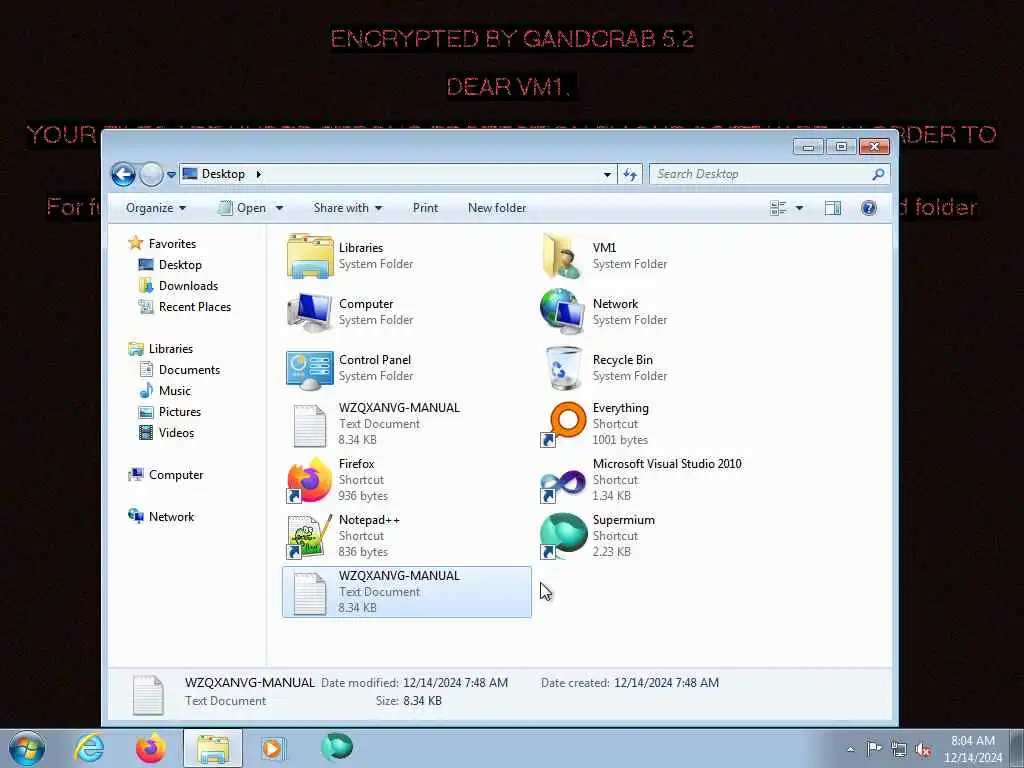Viewport: 1024px width, 768px height.
Task: Open the Windows Start menu orb
Action: (27, 748)
